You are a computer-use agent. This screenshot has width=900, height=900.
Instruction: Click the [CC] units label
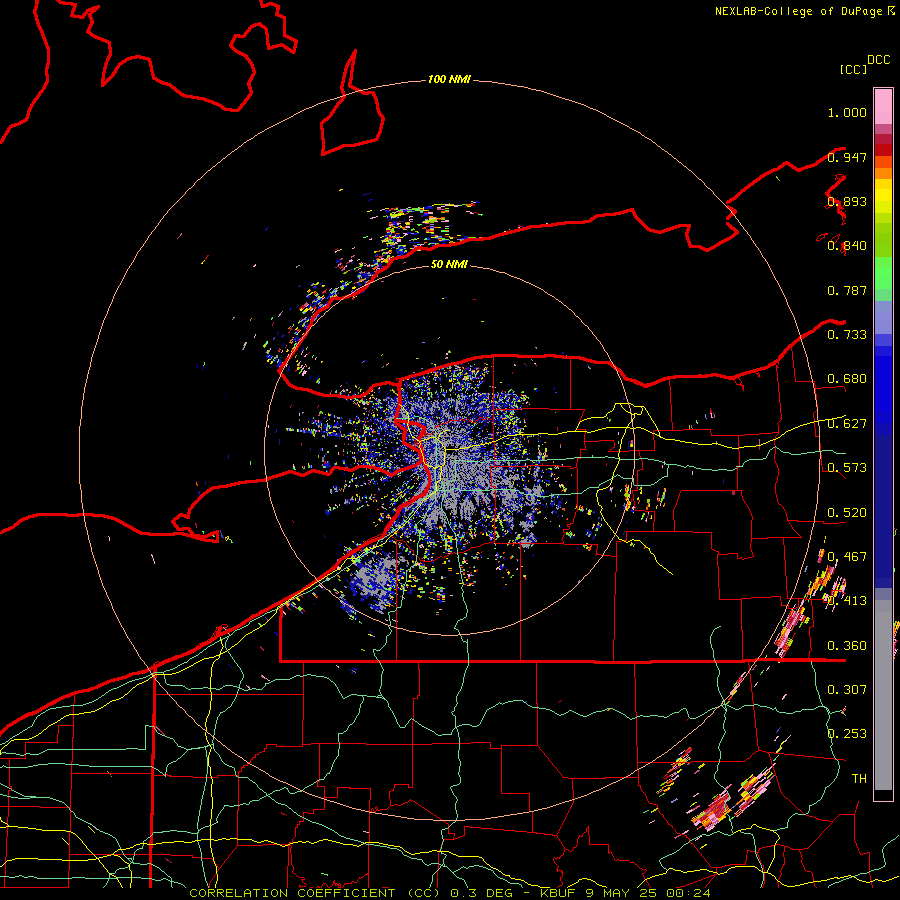point(853,69)
